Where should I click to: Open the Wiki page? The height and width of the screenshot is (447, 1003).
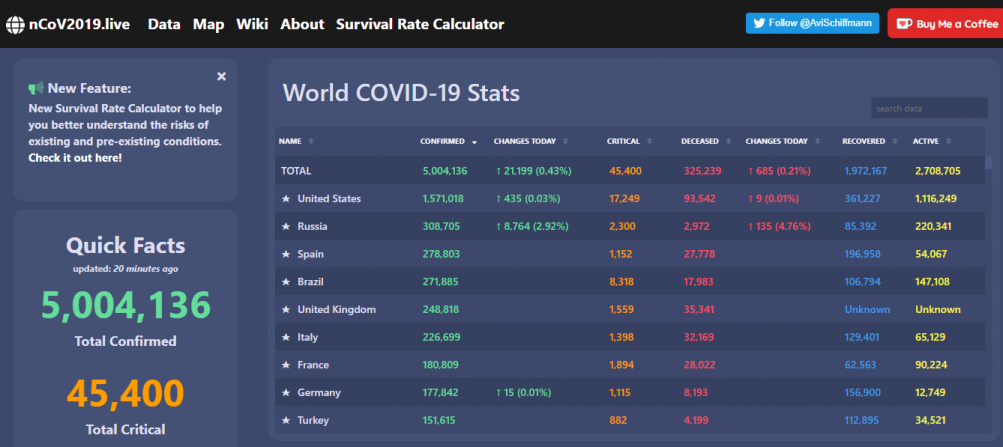click(252, 24)
